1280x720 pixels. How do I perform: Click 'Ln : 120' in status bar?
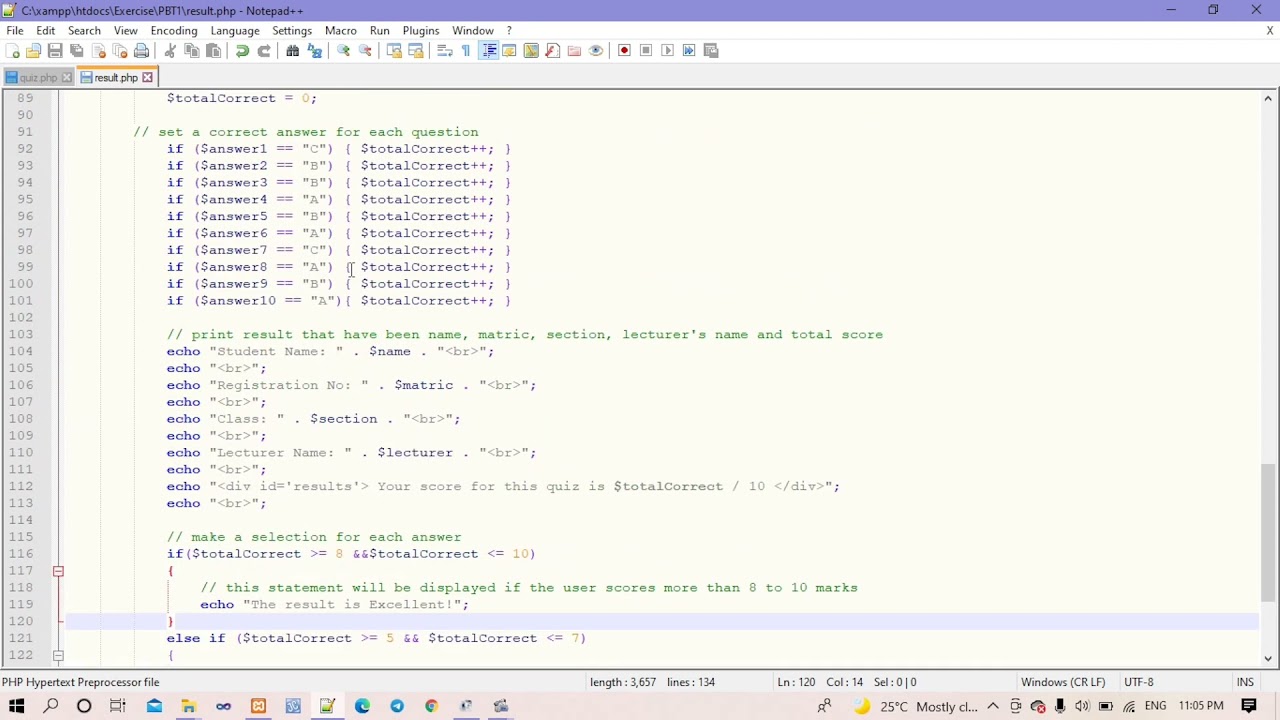[796, 682]
